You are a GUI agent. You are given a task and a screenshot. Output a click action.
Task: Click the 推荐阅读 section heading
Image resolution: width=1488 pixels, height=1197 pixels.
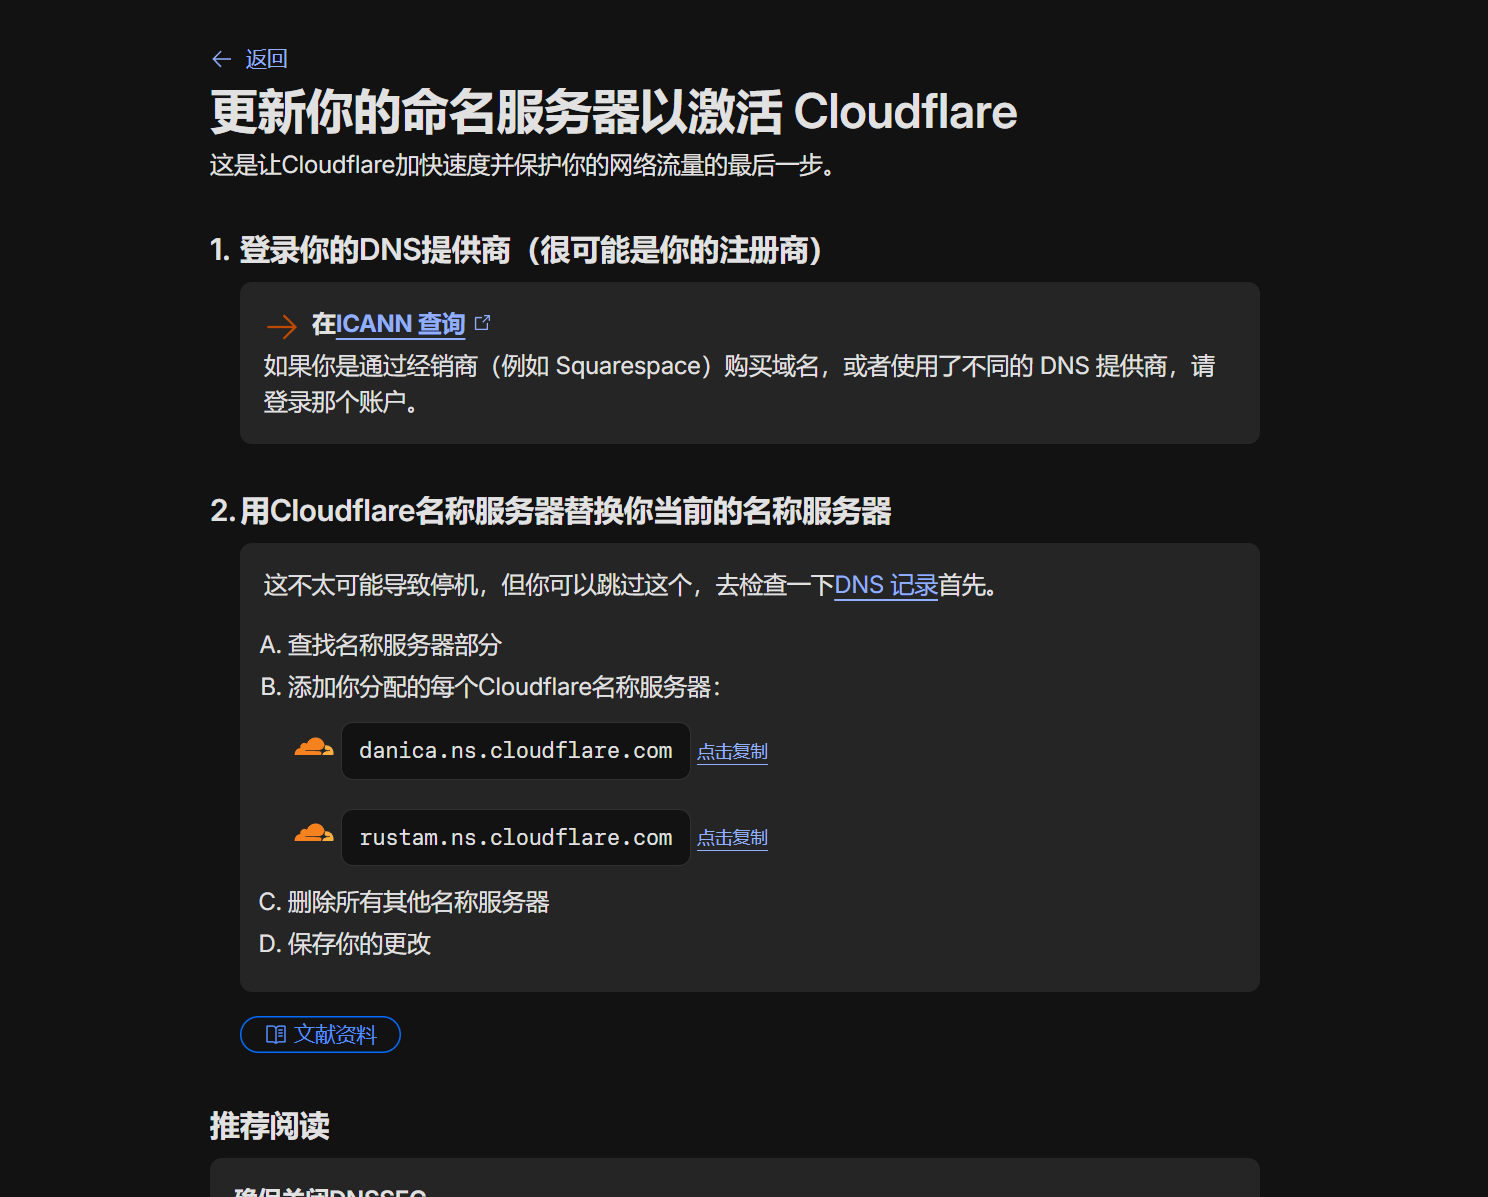[x=270, y=1126]
